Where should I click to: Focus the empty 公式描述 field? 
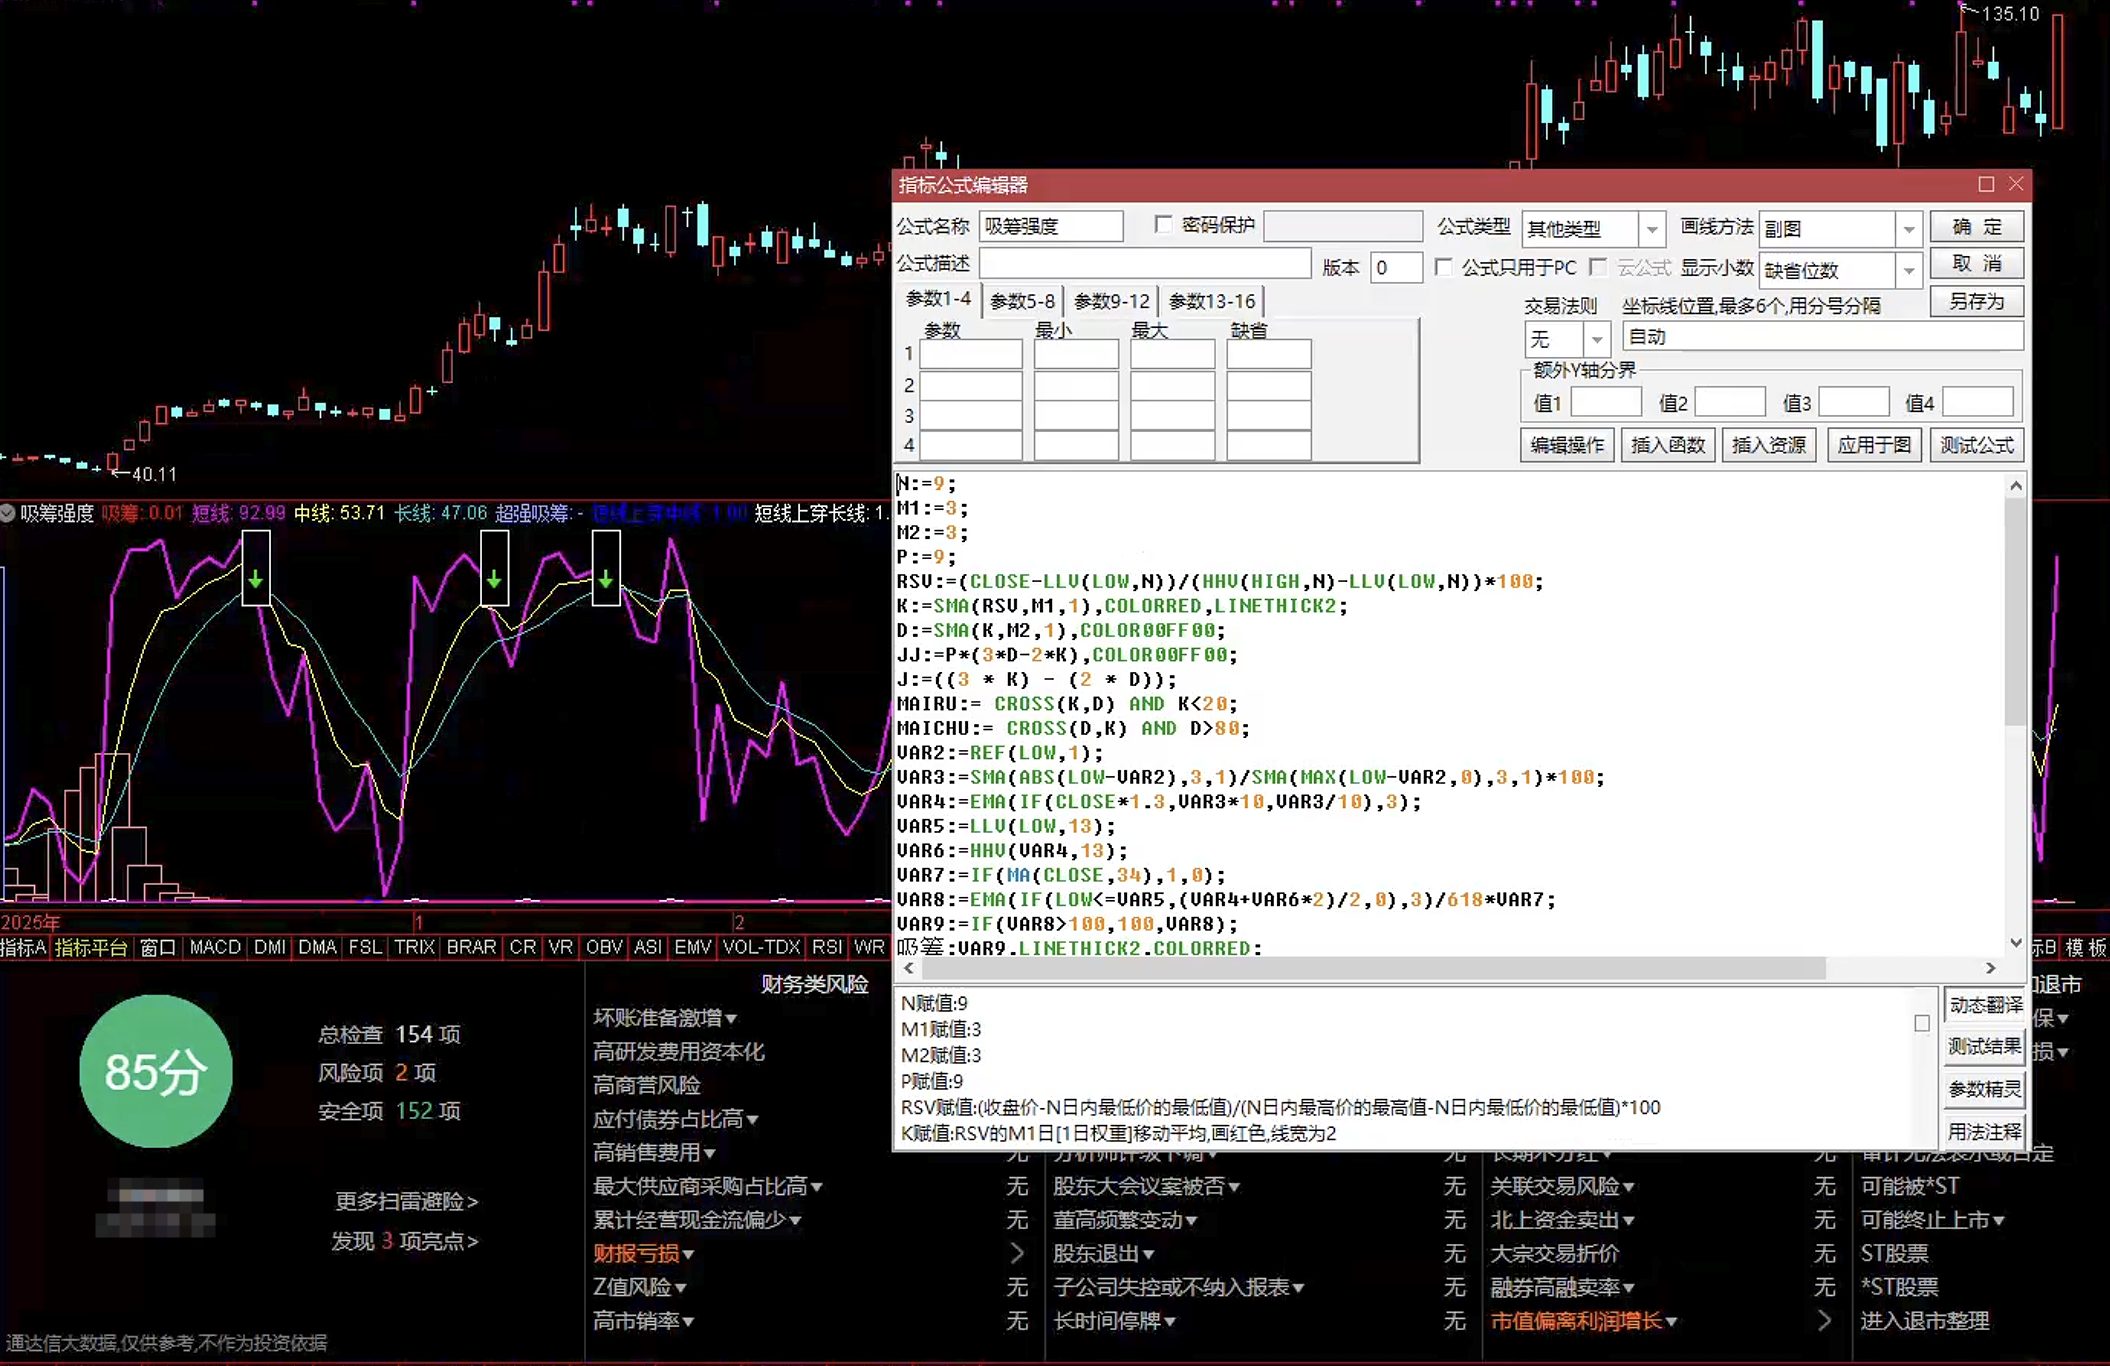point(1145,263)
